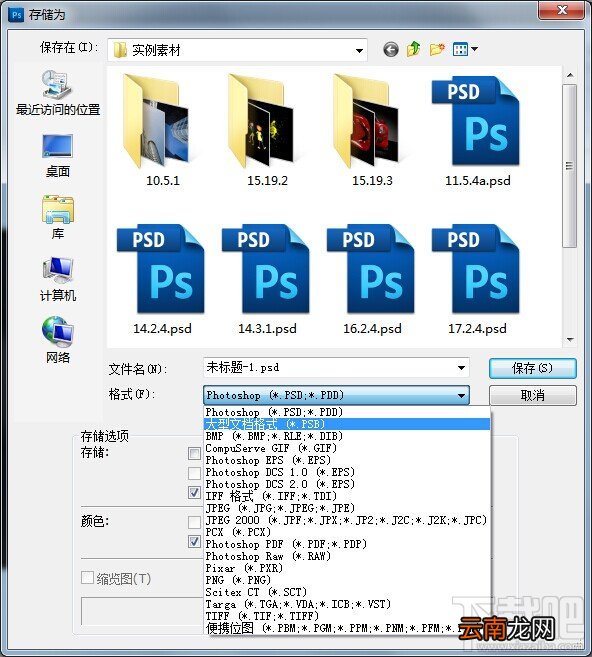This screenshot has height=657, width=592.
Task: Choose Photoshop Raw format
Action: (x=347, y=556)
